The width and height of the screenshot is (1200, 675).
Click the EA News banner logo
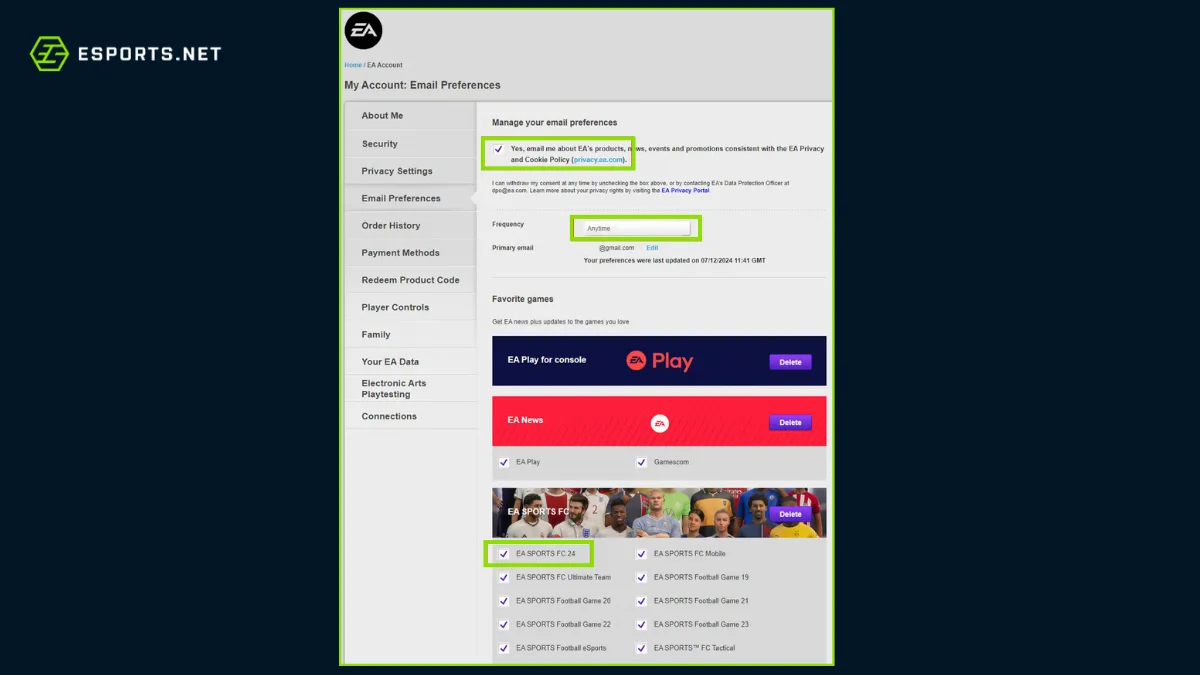coord(659,424)
